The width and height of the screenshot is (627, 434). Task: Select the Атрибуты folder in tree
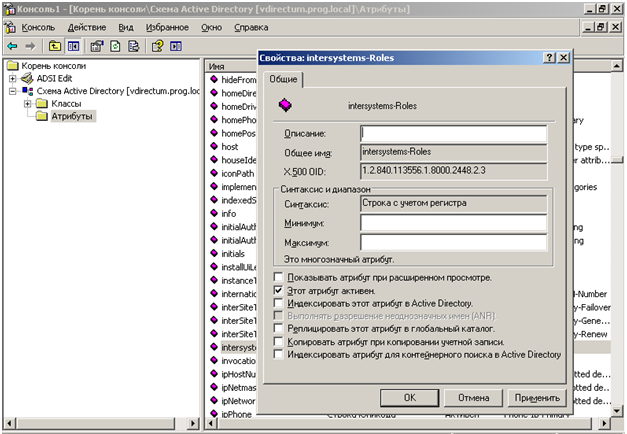[x=72, y=116]
